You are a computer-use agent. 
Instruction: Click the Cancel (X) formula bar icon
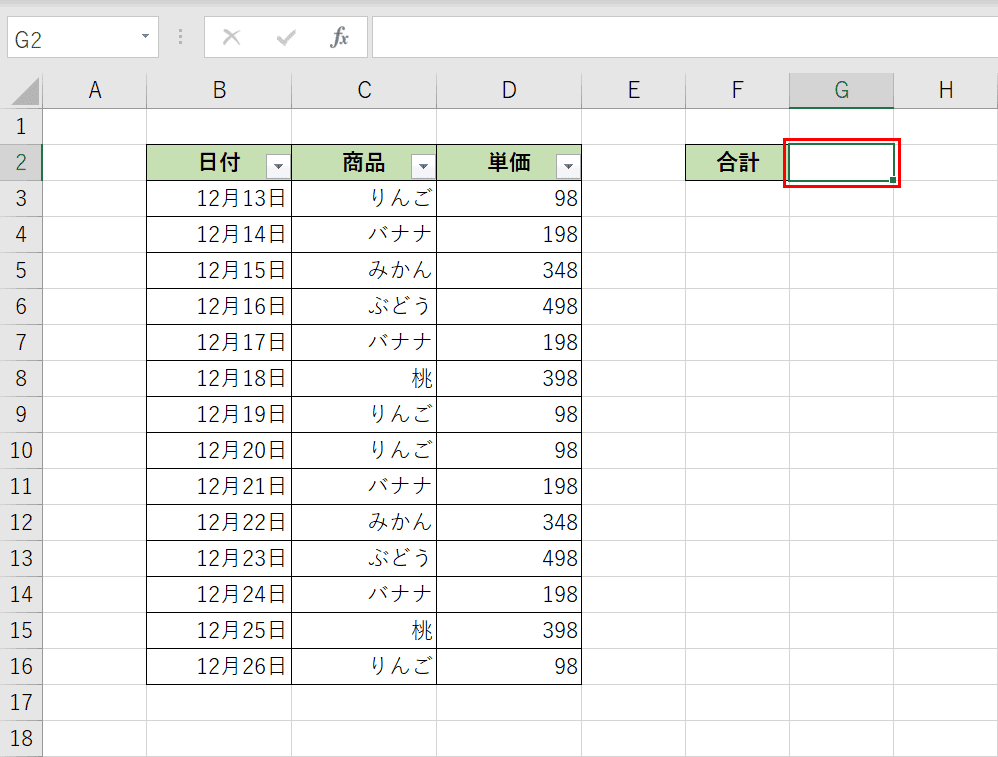[x=232, y=38]
